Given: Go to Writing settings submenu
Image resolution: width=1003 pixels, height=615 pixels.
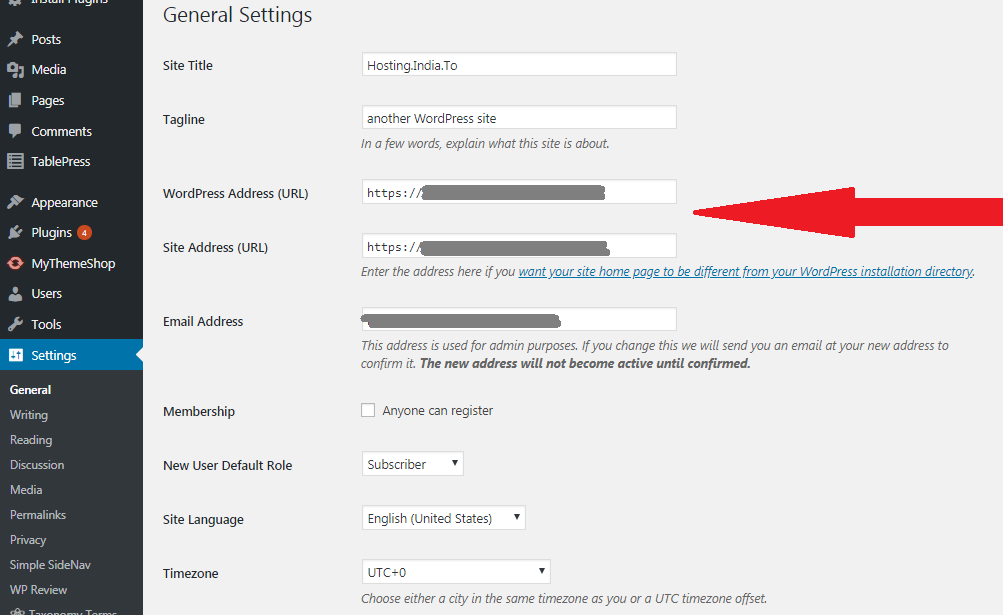Looking at the screenshot, I should (29, 415).
